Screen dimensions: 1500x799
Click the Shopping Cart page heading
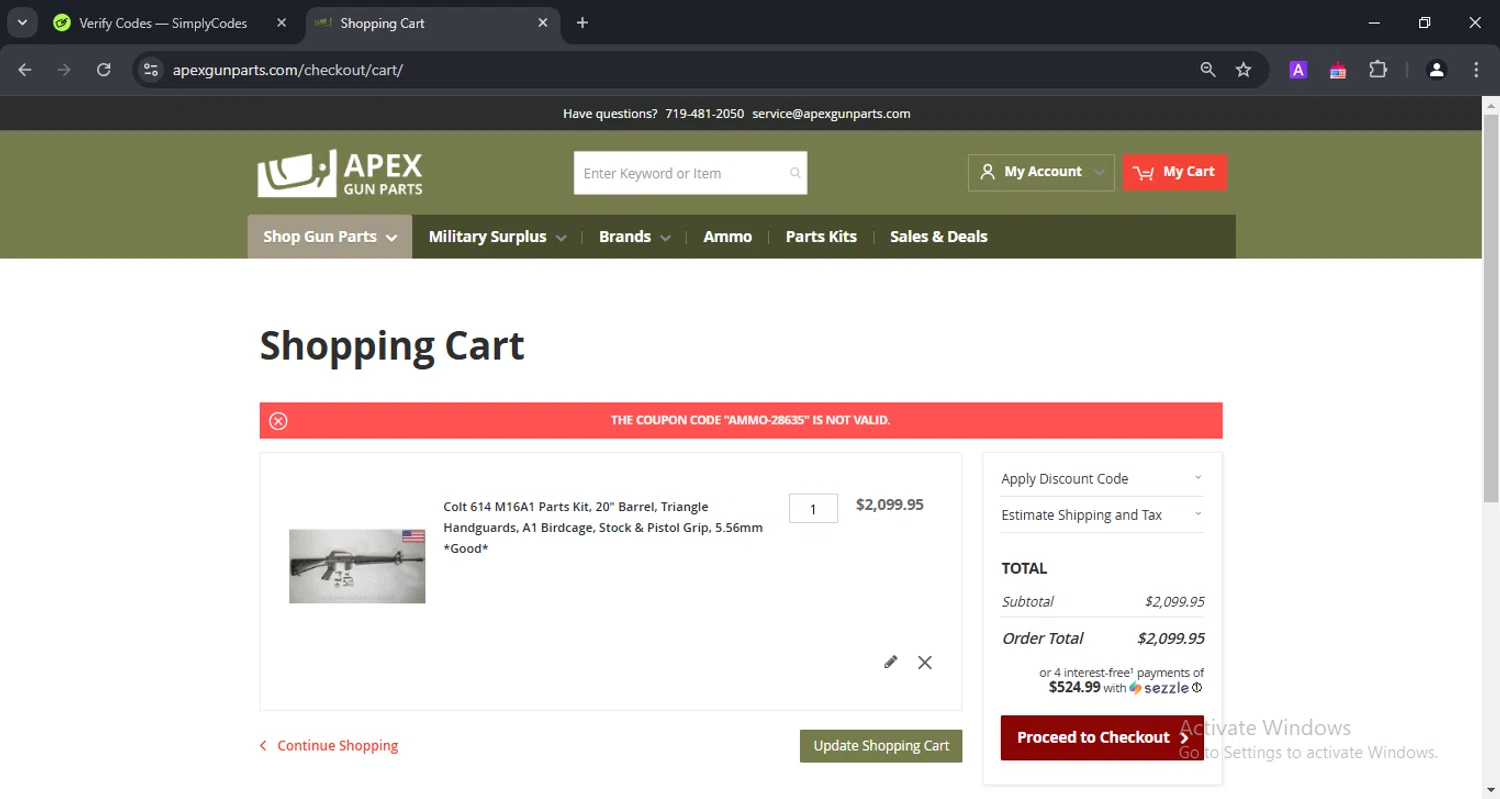point(392,346)
